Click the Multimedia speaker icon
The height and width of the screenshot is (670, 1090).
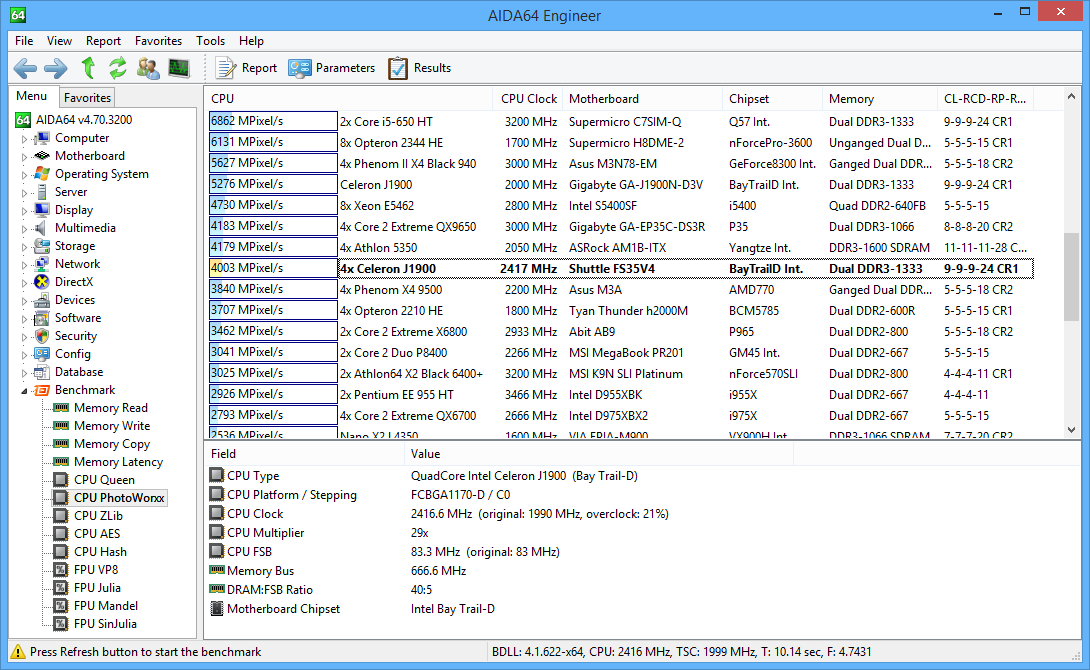(42, 228)
